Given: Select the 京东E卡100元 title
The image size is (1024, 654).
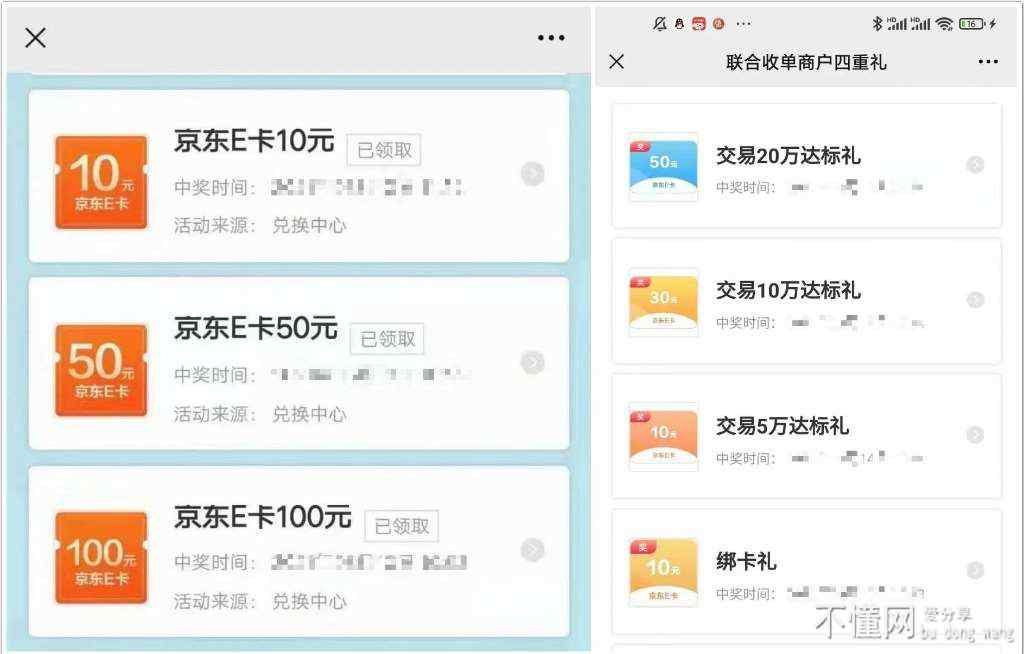Looking at the screenshot, I should (263, 516).
